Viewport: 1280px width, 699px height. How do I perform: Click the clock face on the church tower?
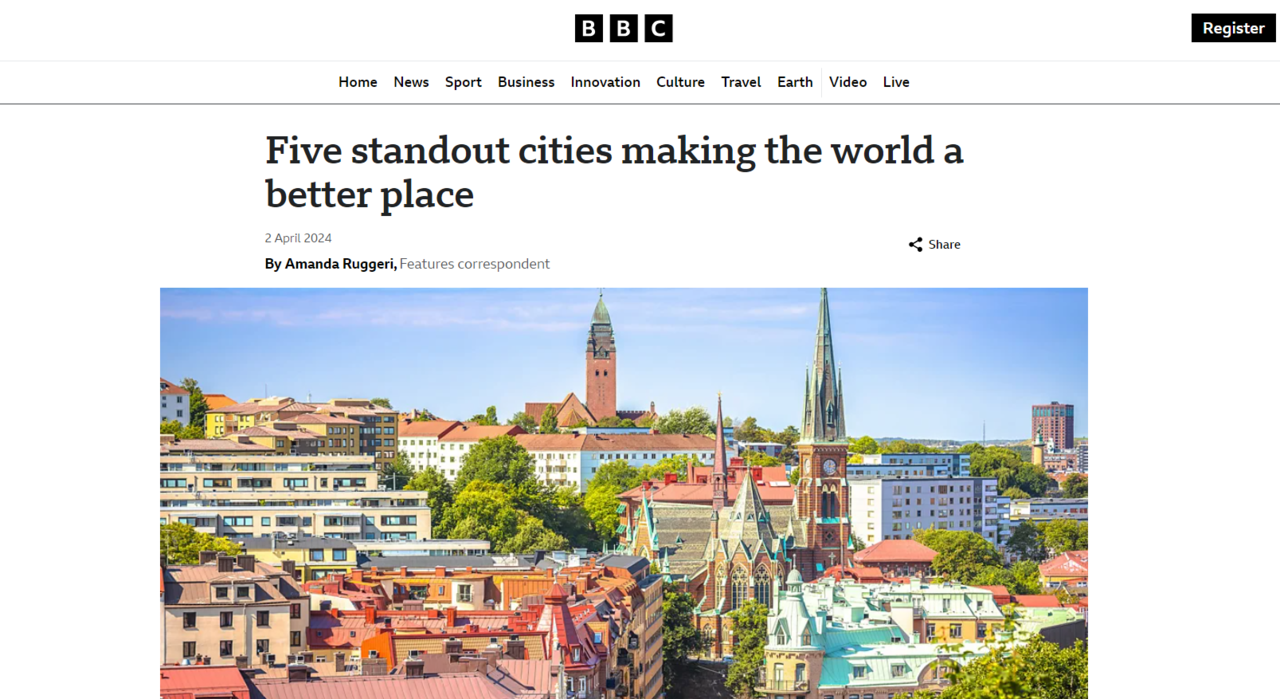pyautogui.click(x=829, y=467)
